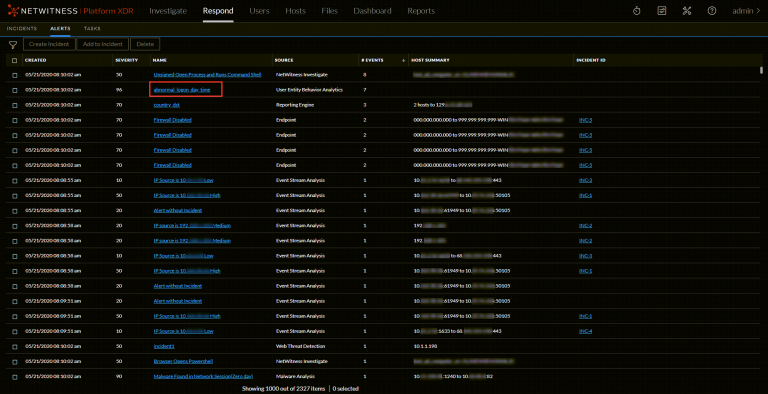Click the Showing 1000 out of 2327 items text
768x394 pixels.
click(283, 389)
